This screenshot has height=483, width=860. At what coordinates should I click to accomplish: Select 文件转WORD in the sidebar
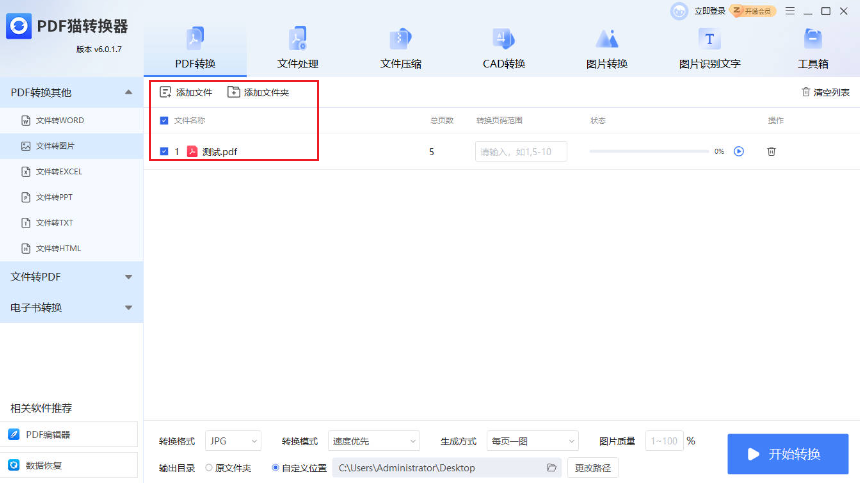point(60,120)
